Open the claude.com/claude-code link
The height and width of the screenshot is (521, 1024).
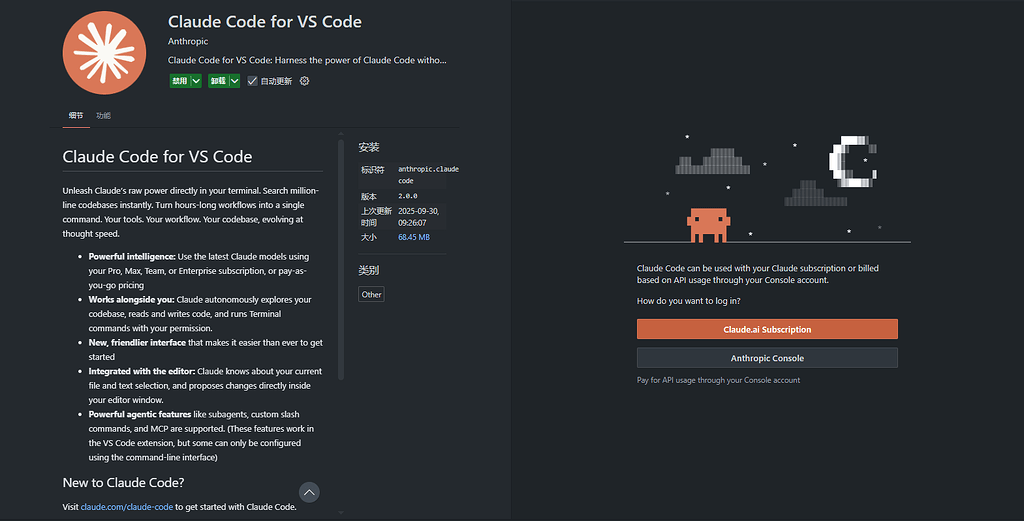coord(127,507)
